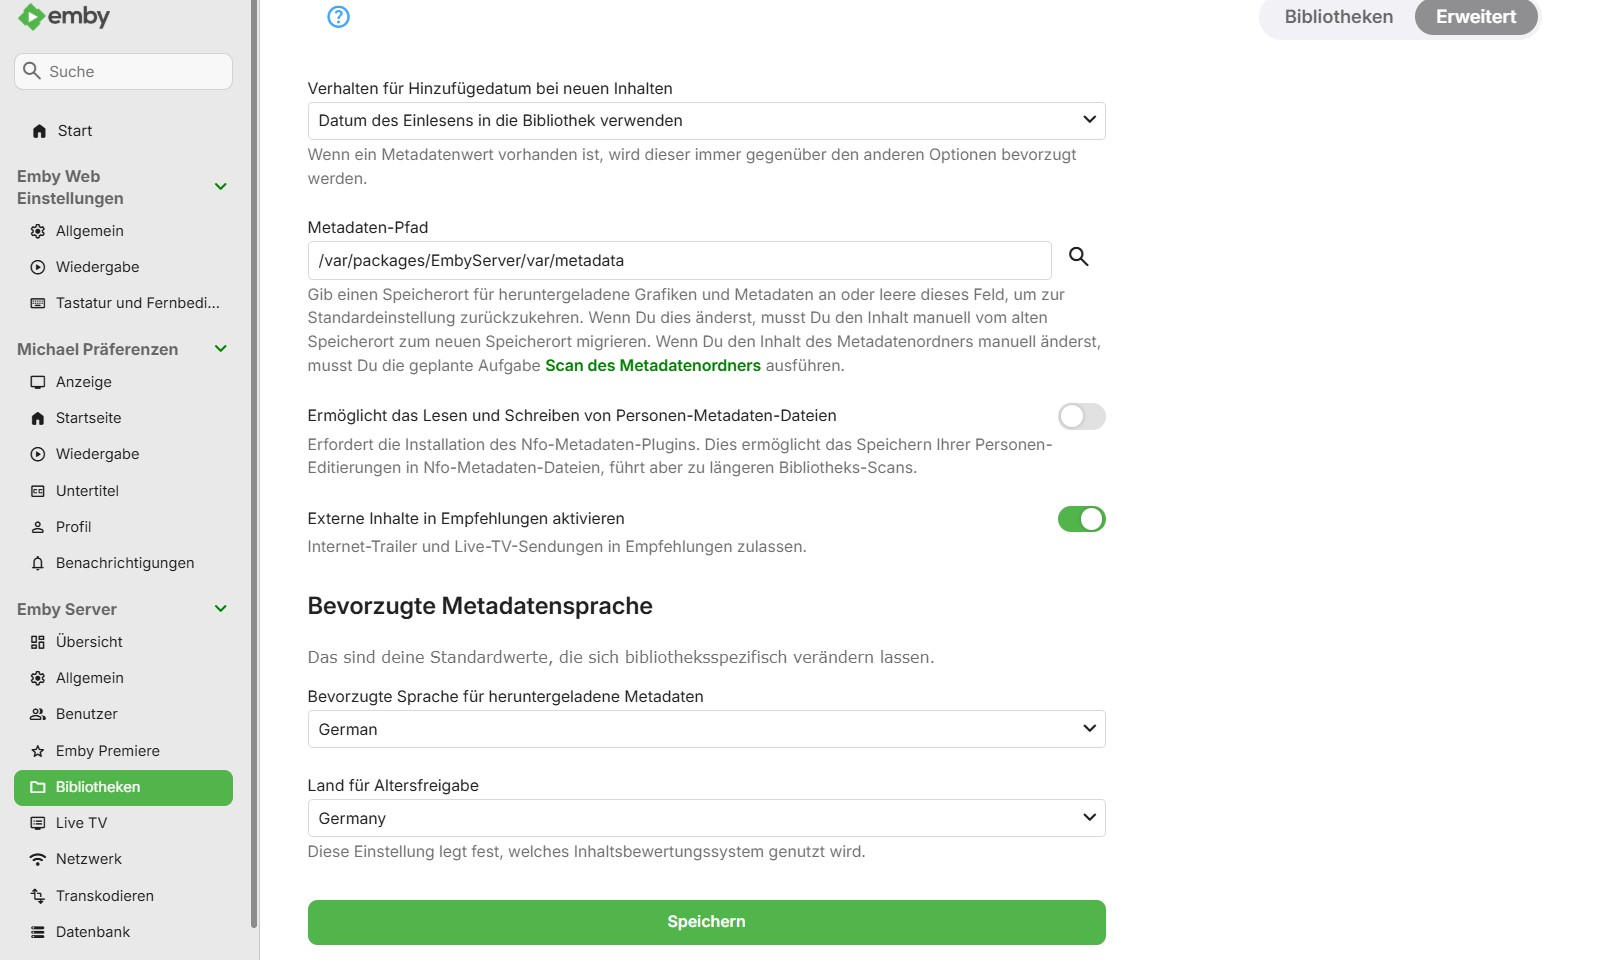Open the Hinzufügedatum behavior dropdown
The image size is (1597, 960).
706,121
